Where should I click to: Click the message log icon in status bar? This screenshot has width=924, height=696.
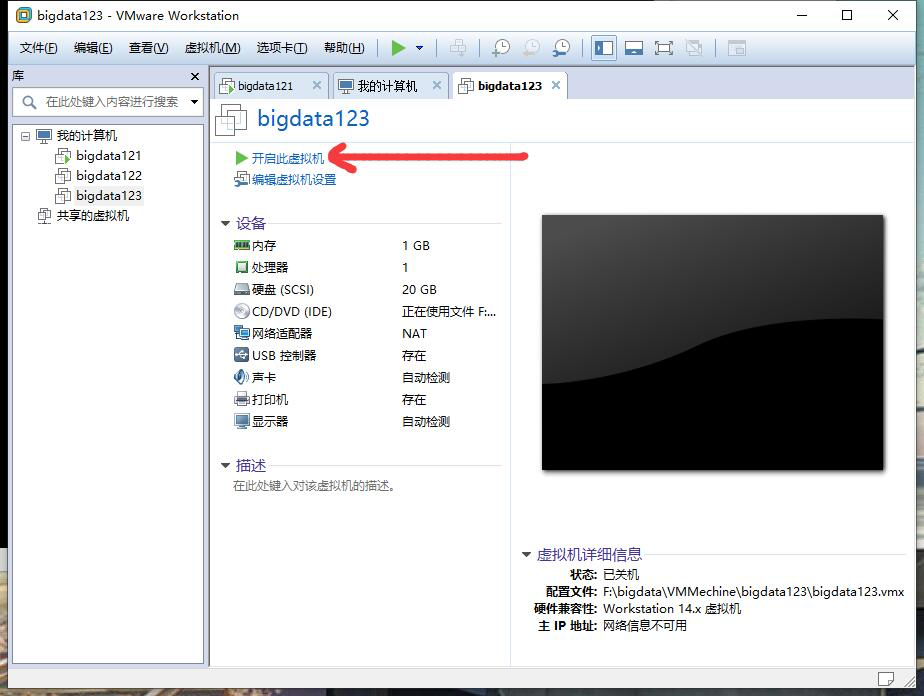point(886,678)
